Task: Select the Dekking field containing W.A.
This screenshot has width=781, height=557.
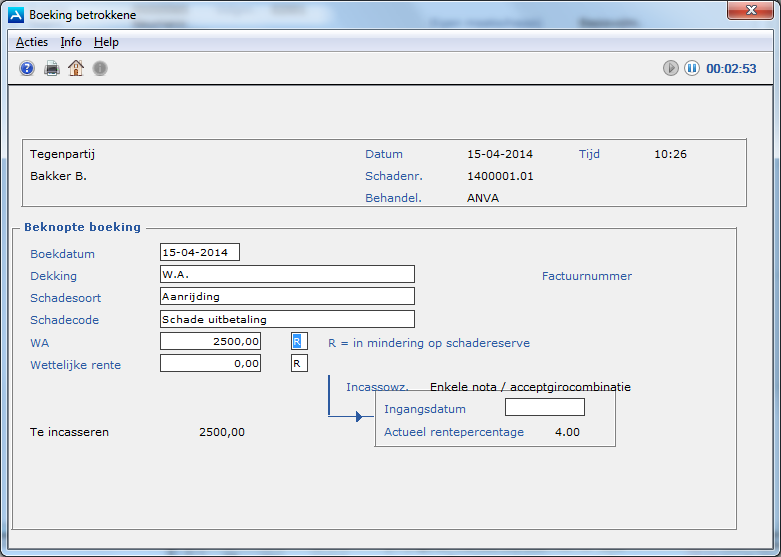Action: (287, 274)
